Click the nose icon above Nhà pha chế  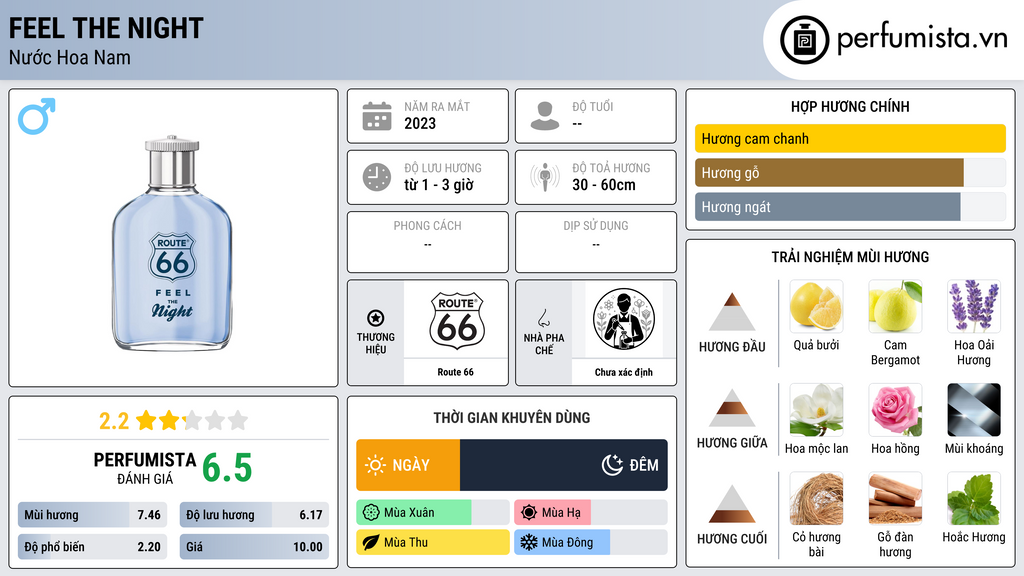(543, 318)
